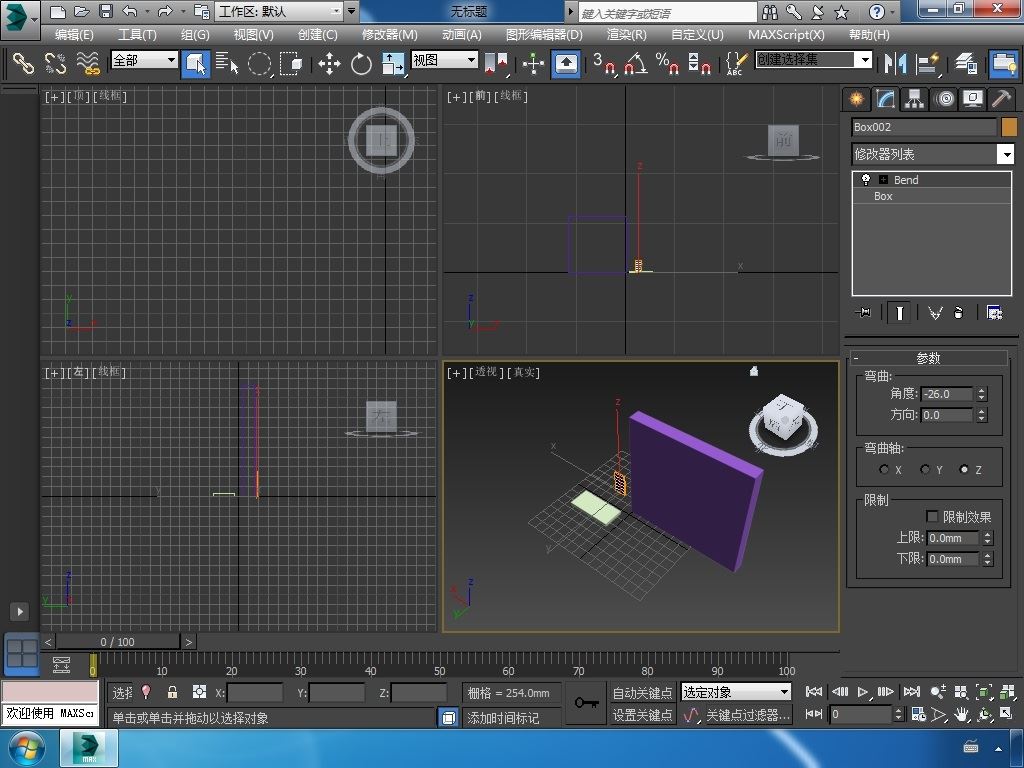
Task: Click the orange object color swatch
Action: [x=1008, y=127]
